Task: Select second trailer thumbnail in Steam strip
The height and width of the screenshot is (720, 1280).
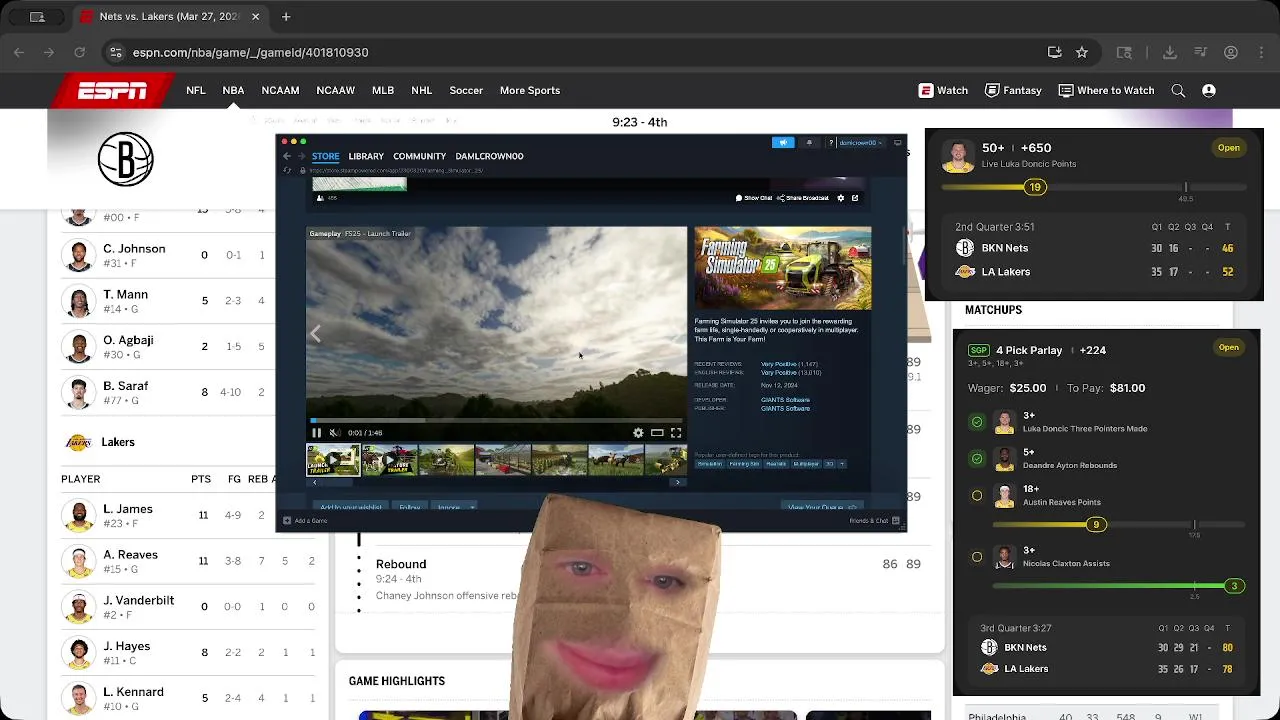Action: pos(389,460)
